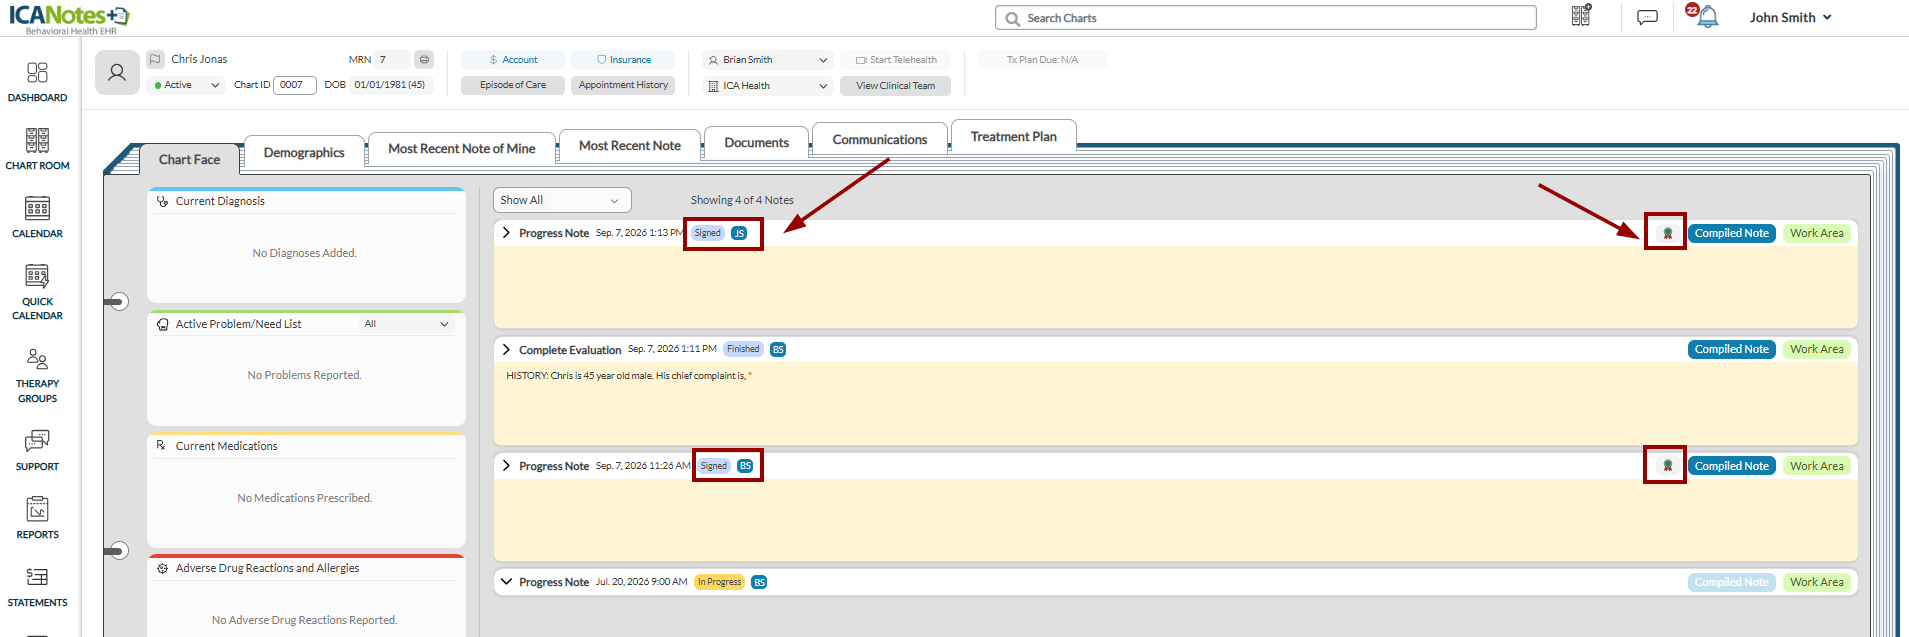
Task: Switch to the Treatment Plan tab
Action: coord(1013,136)
